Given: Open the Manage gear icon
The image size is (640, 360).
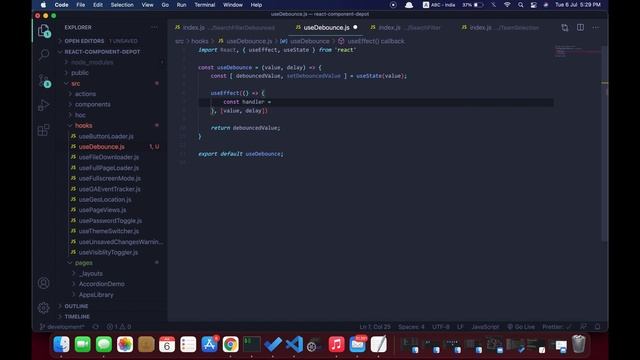Looking at the screenshot, I should pyautogui.click(x=44, y=308).
